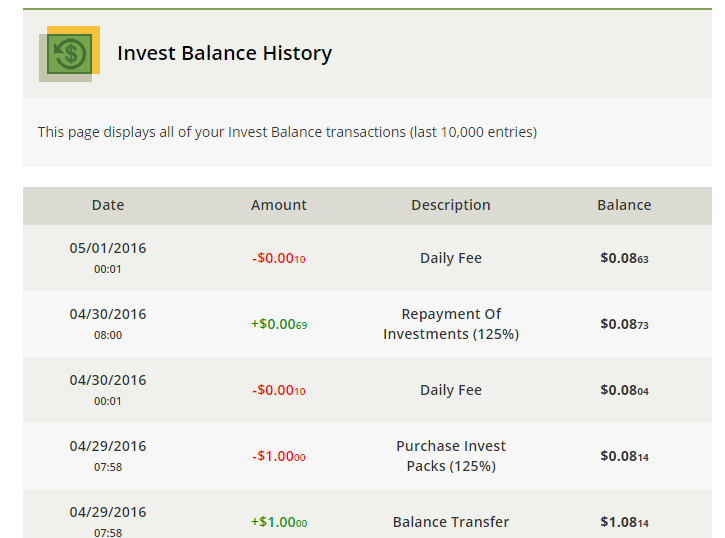
Task: Click the $1.0814 balance value
Action: [x=624, y=522]
